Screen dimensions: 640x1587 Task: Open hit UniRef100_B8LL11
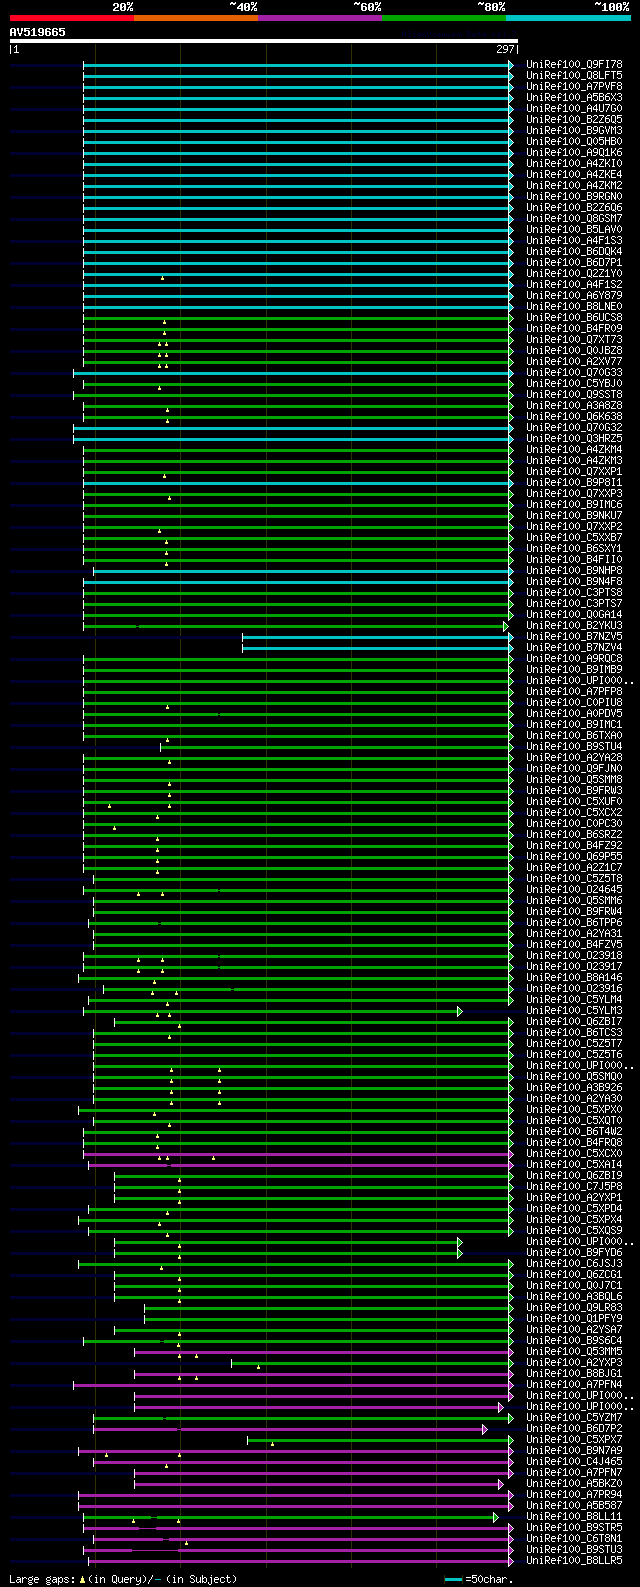[x=574, y=1516]
